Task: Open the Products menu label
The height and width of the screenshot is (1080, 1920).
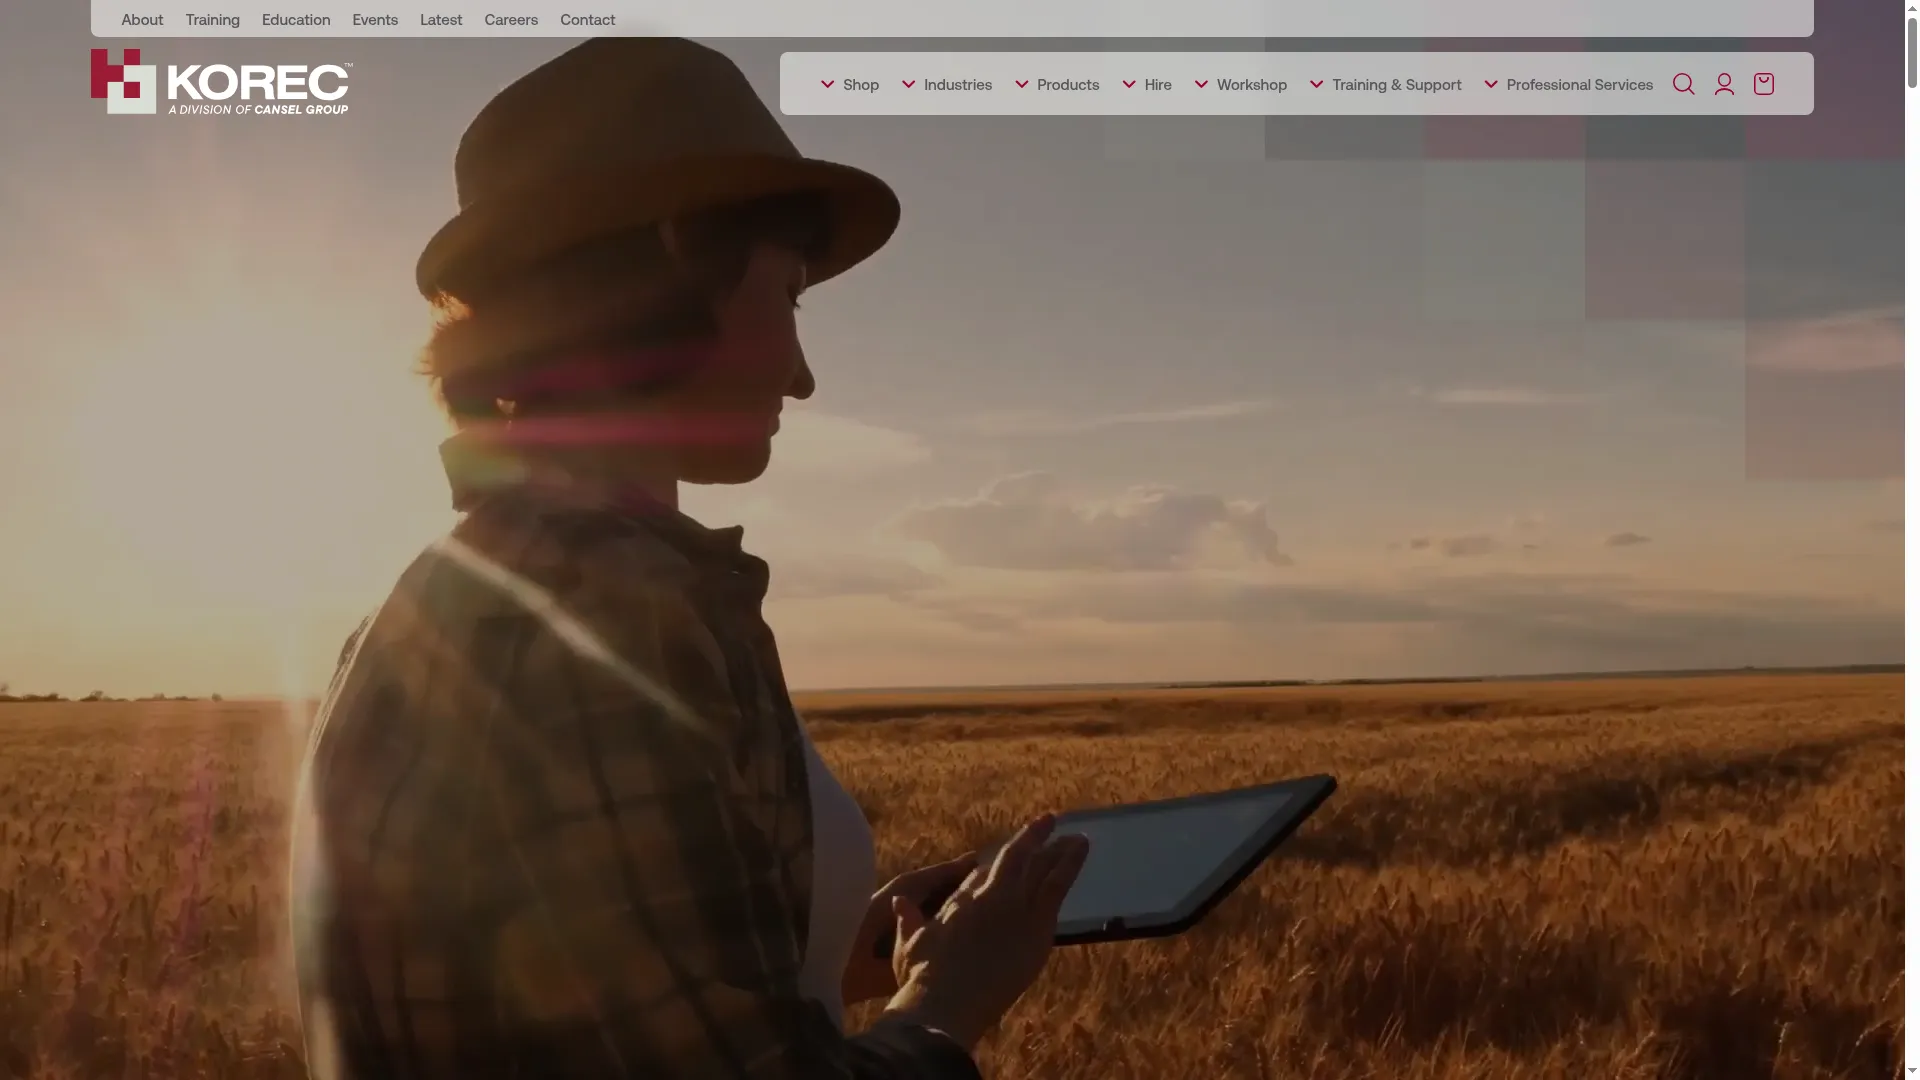Action: [1068, 85]
